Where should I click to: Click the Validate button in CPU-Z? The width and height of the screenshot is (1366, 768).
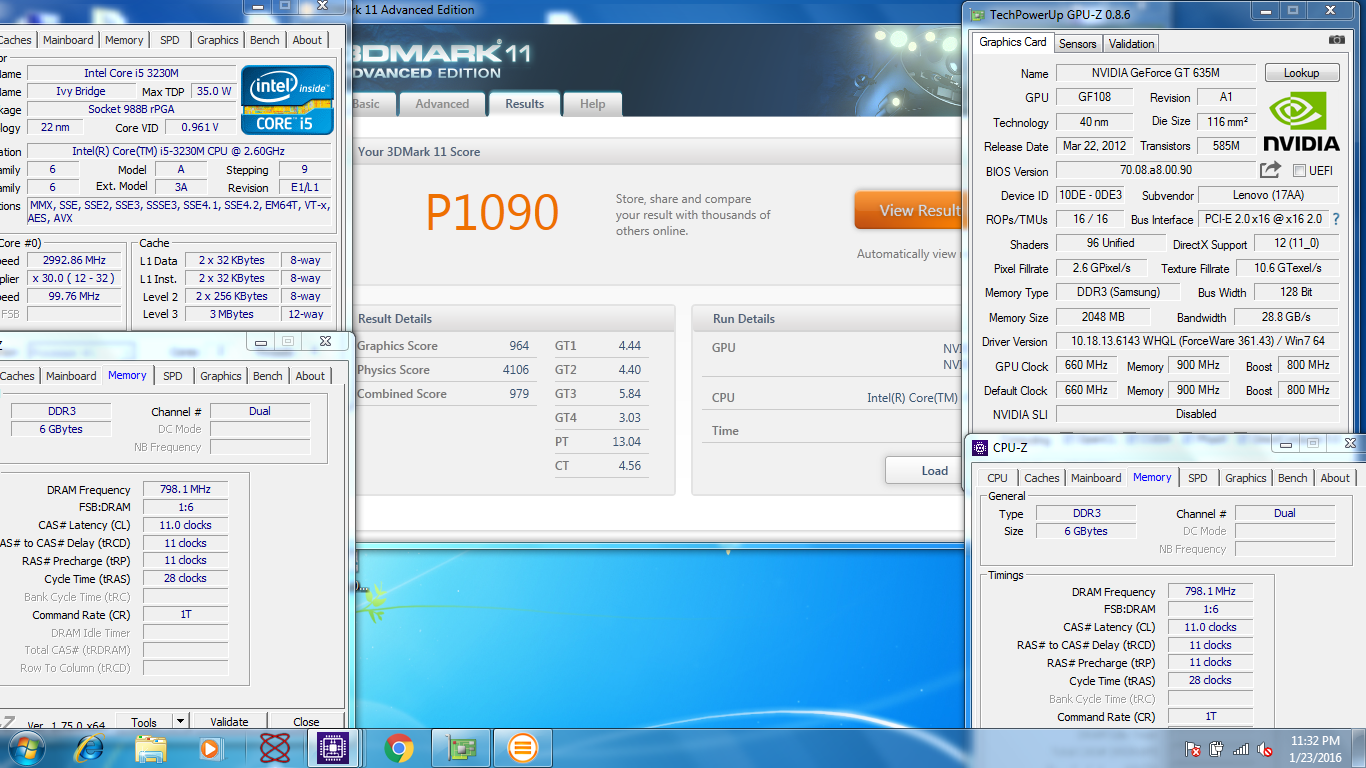(229, 721)
